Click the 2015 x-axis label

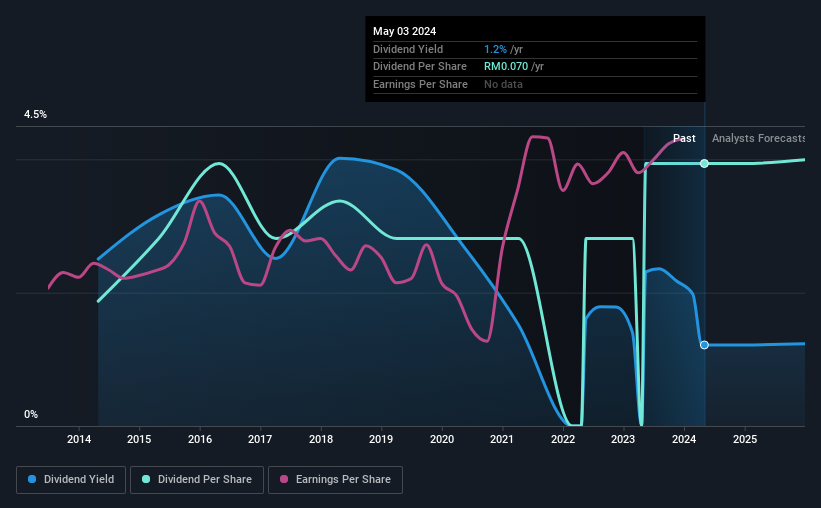click(139, 439)
